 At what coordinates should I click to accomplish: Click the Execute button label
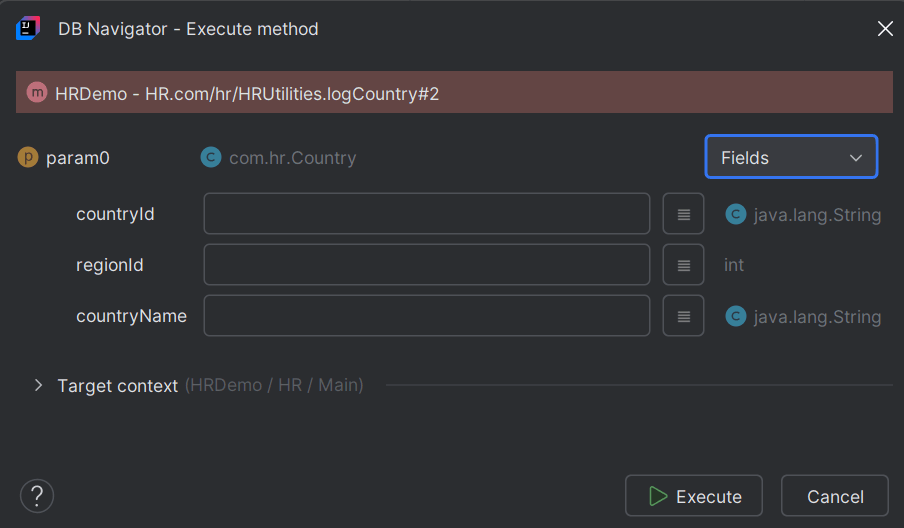click(709, 496)
